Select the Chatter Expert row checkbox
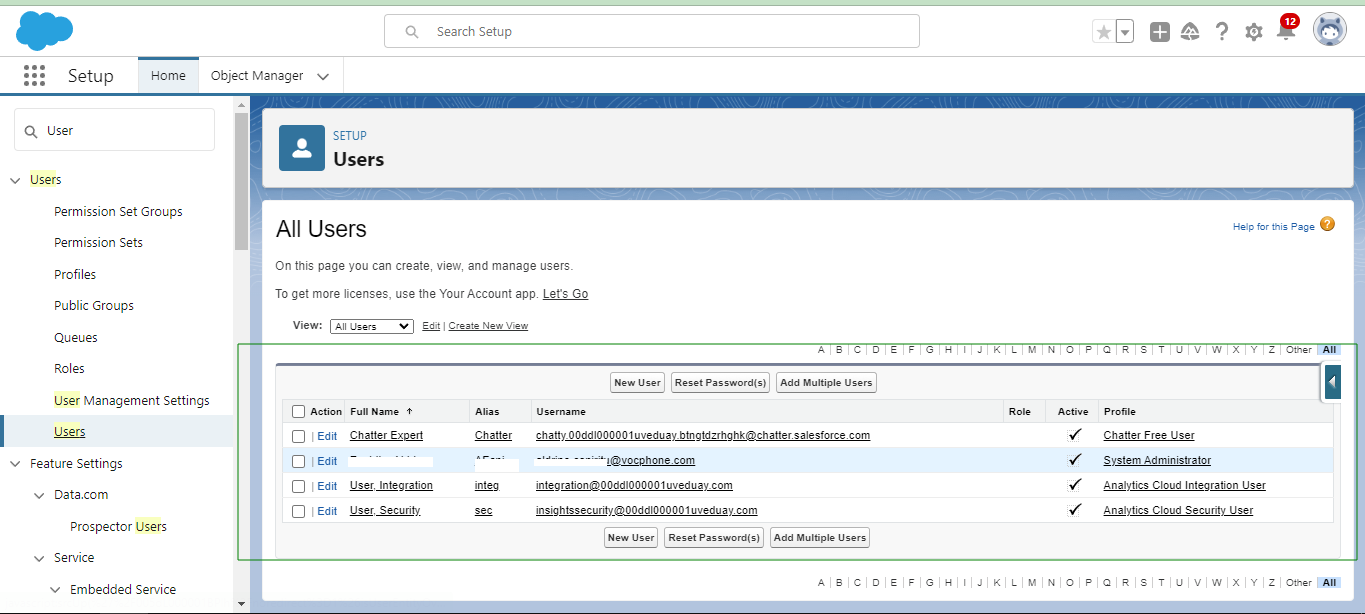1365x614 pixels. (298, 436)
